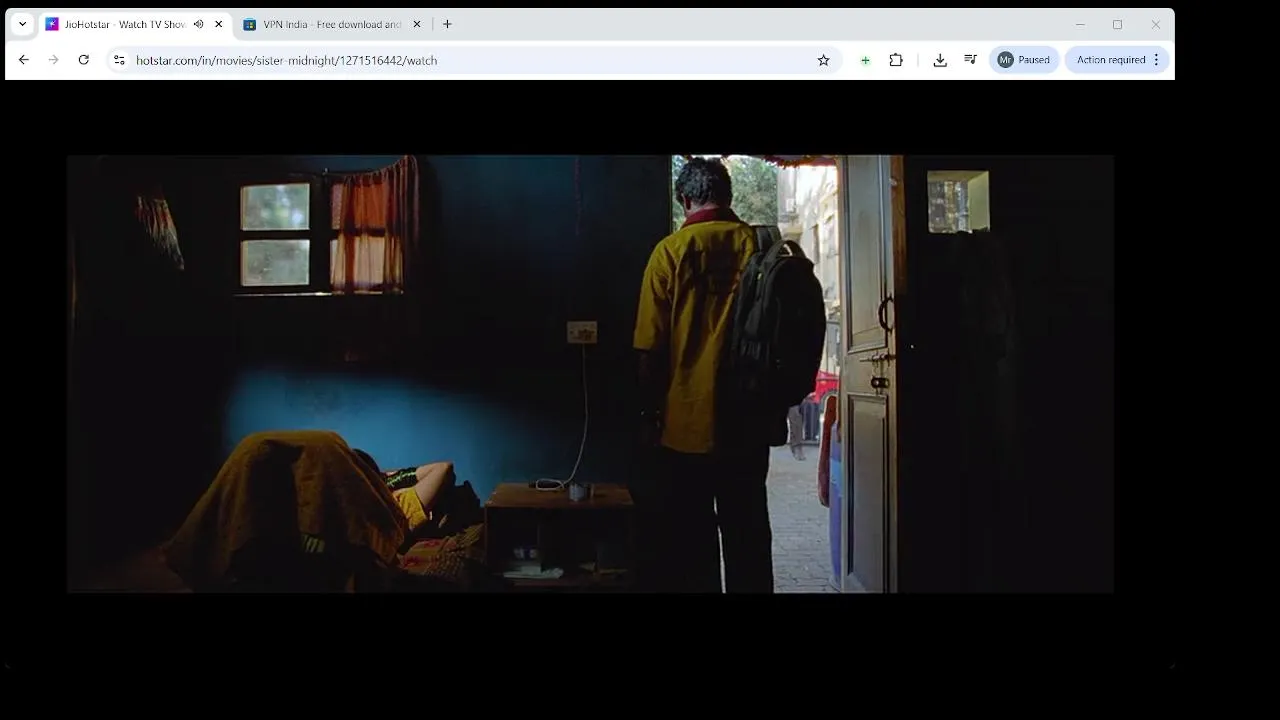Go forward to the next page

point(54,60)
